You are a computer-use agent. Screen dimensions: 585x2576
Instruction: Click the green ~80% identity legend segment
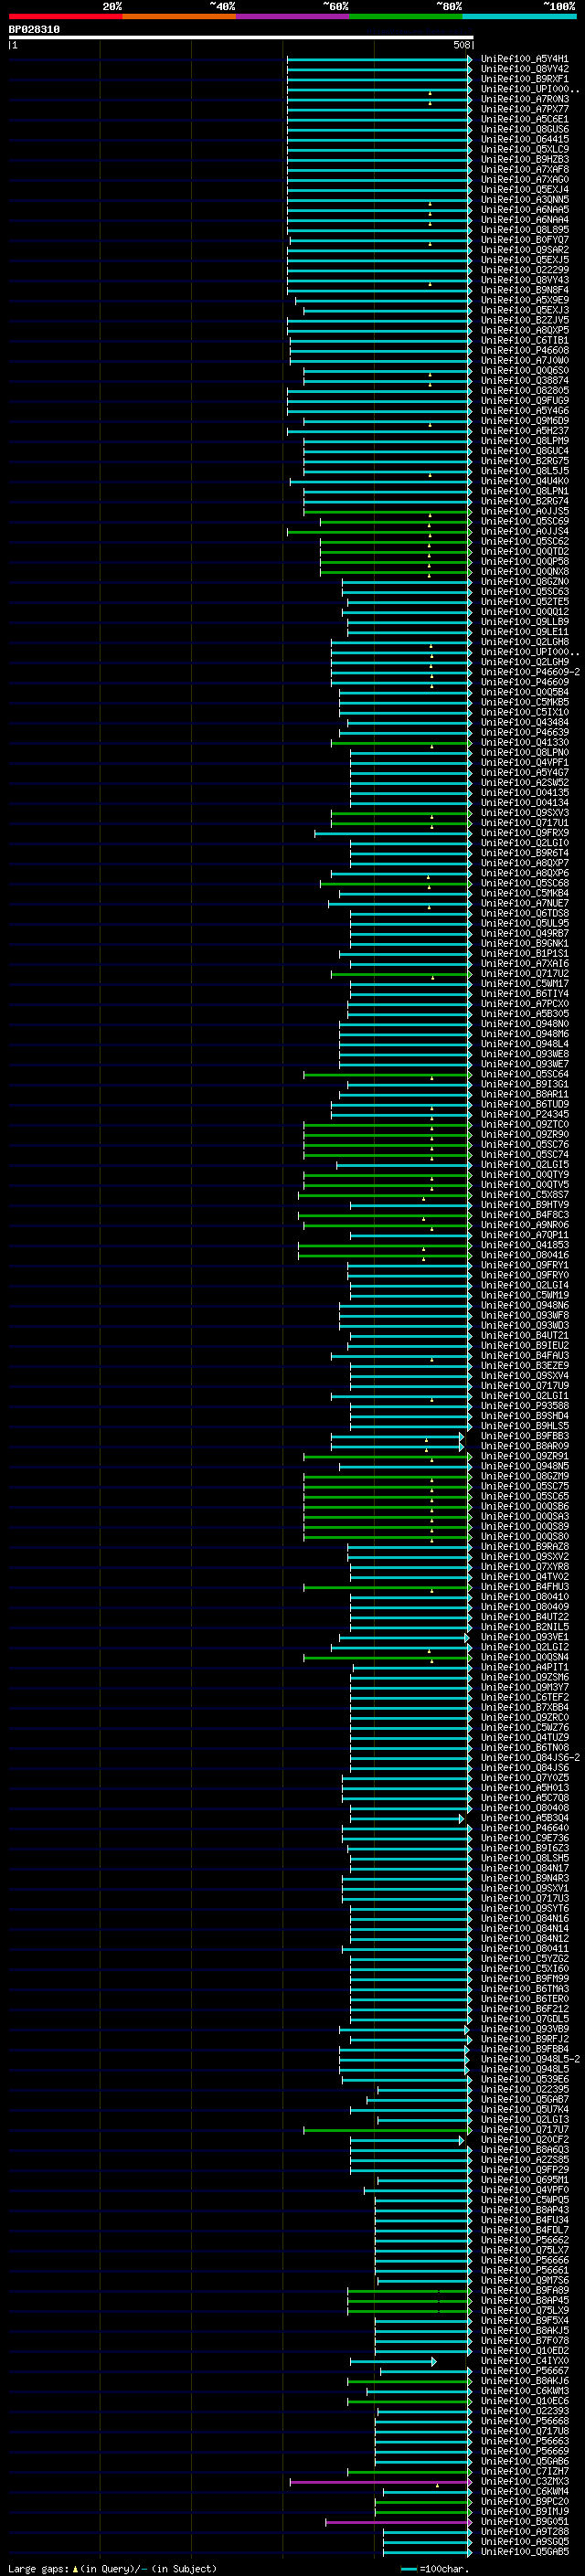pyautogui.click(x=406, y=16)
